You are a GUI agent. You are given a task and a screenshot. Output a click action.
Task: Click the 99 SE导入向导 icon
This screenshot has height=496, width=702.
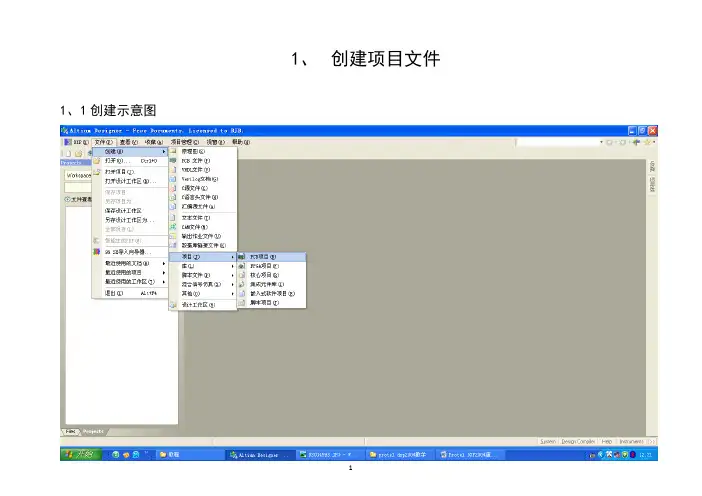[x=97, y=251]
